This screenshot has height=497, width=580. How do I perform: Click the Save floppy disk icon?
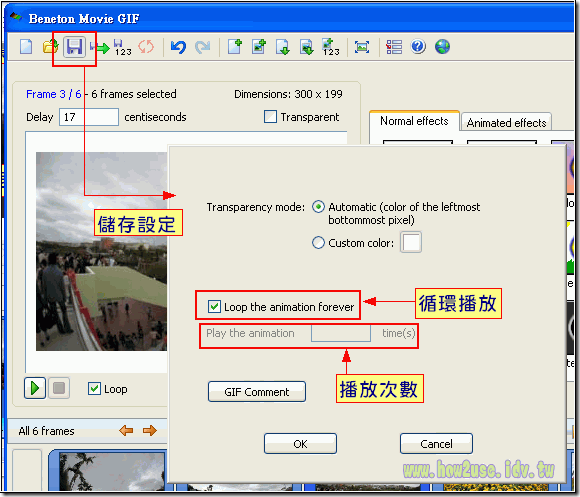(x=74, y=47)
